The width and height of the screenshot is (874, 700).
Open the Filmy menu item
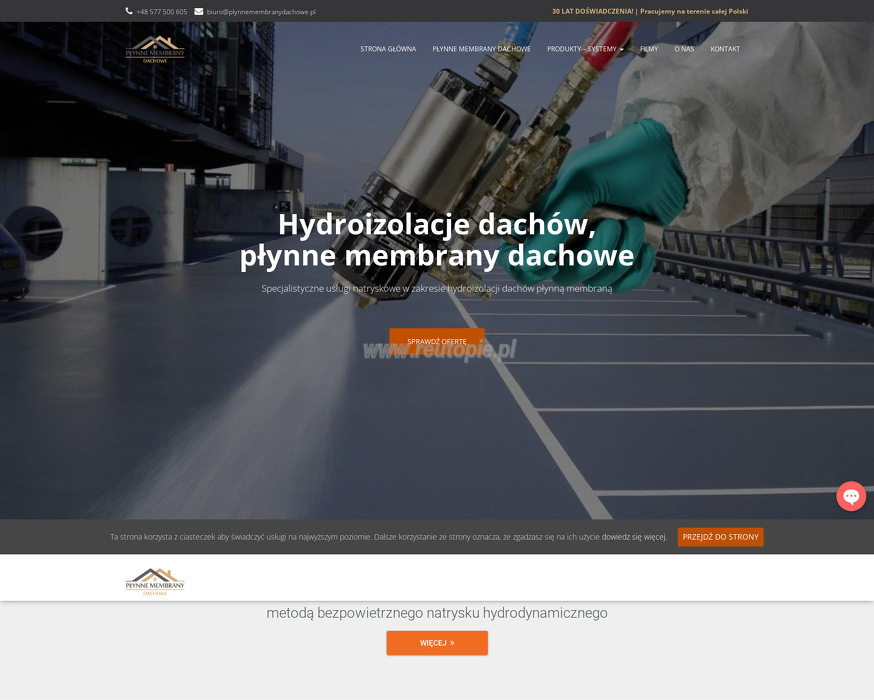click(x=649, y=49)
